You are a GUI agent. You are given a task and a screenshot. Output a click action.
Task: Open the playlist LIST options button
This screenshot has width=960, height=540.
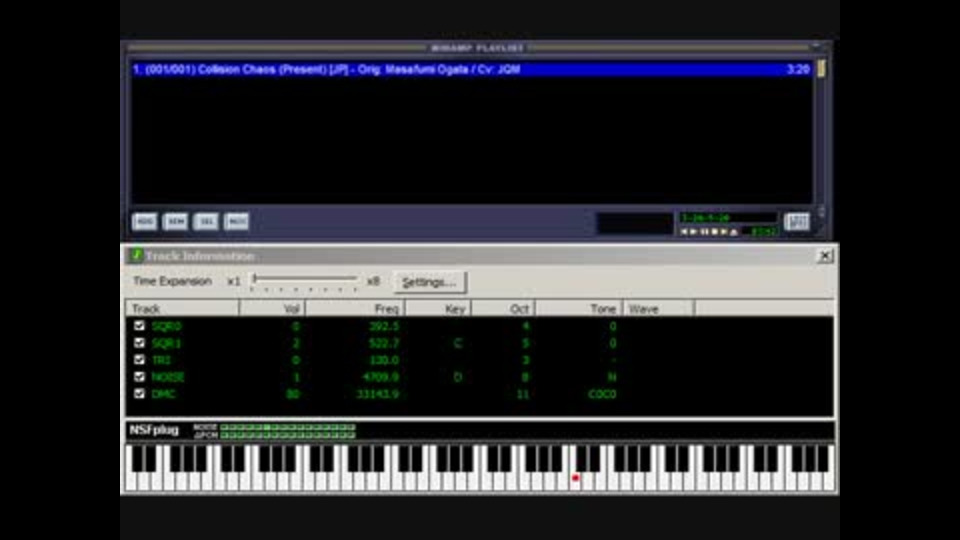tap(797, 222)
